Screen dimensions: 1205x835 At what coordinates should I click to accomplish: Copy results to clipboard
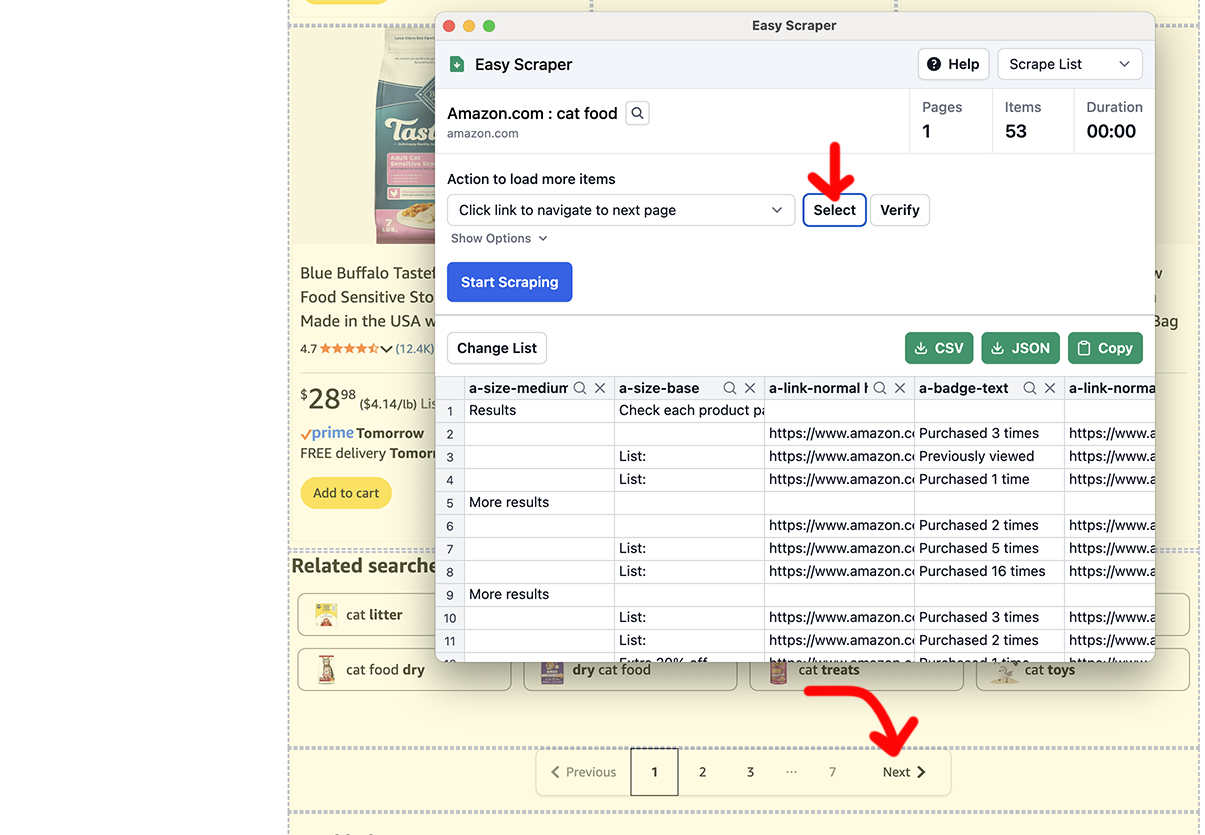point(1105,348)
